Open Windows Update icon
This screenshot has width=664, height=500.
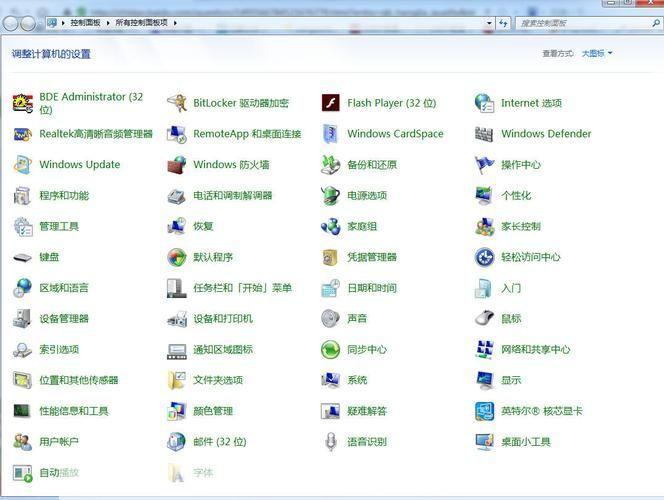tap(22, 165)
